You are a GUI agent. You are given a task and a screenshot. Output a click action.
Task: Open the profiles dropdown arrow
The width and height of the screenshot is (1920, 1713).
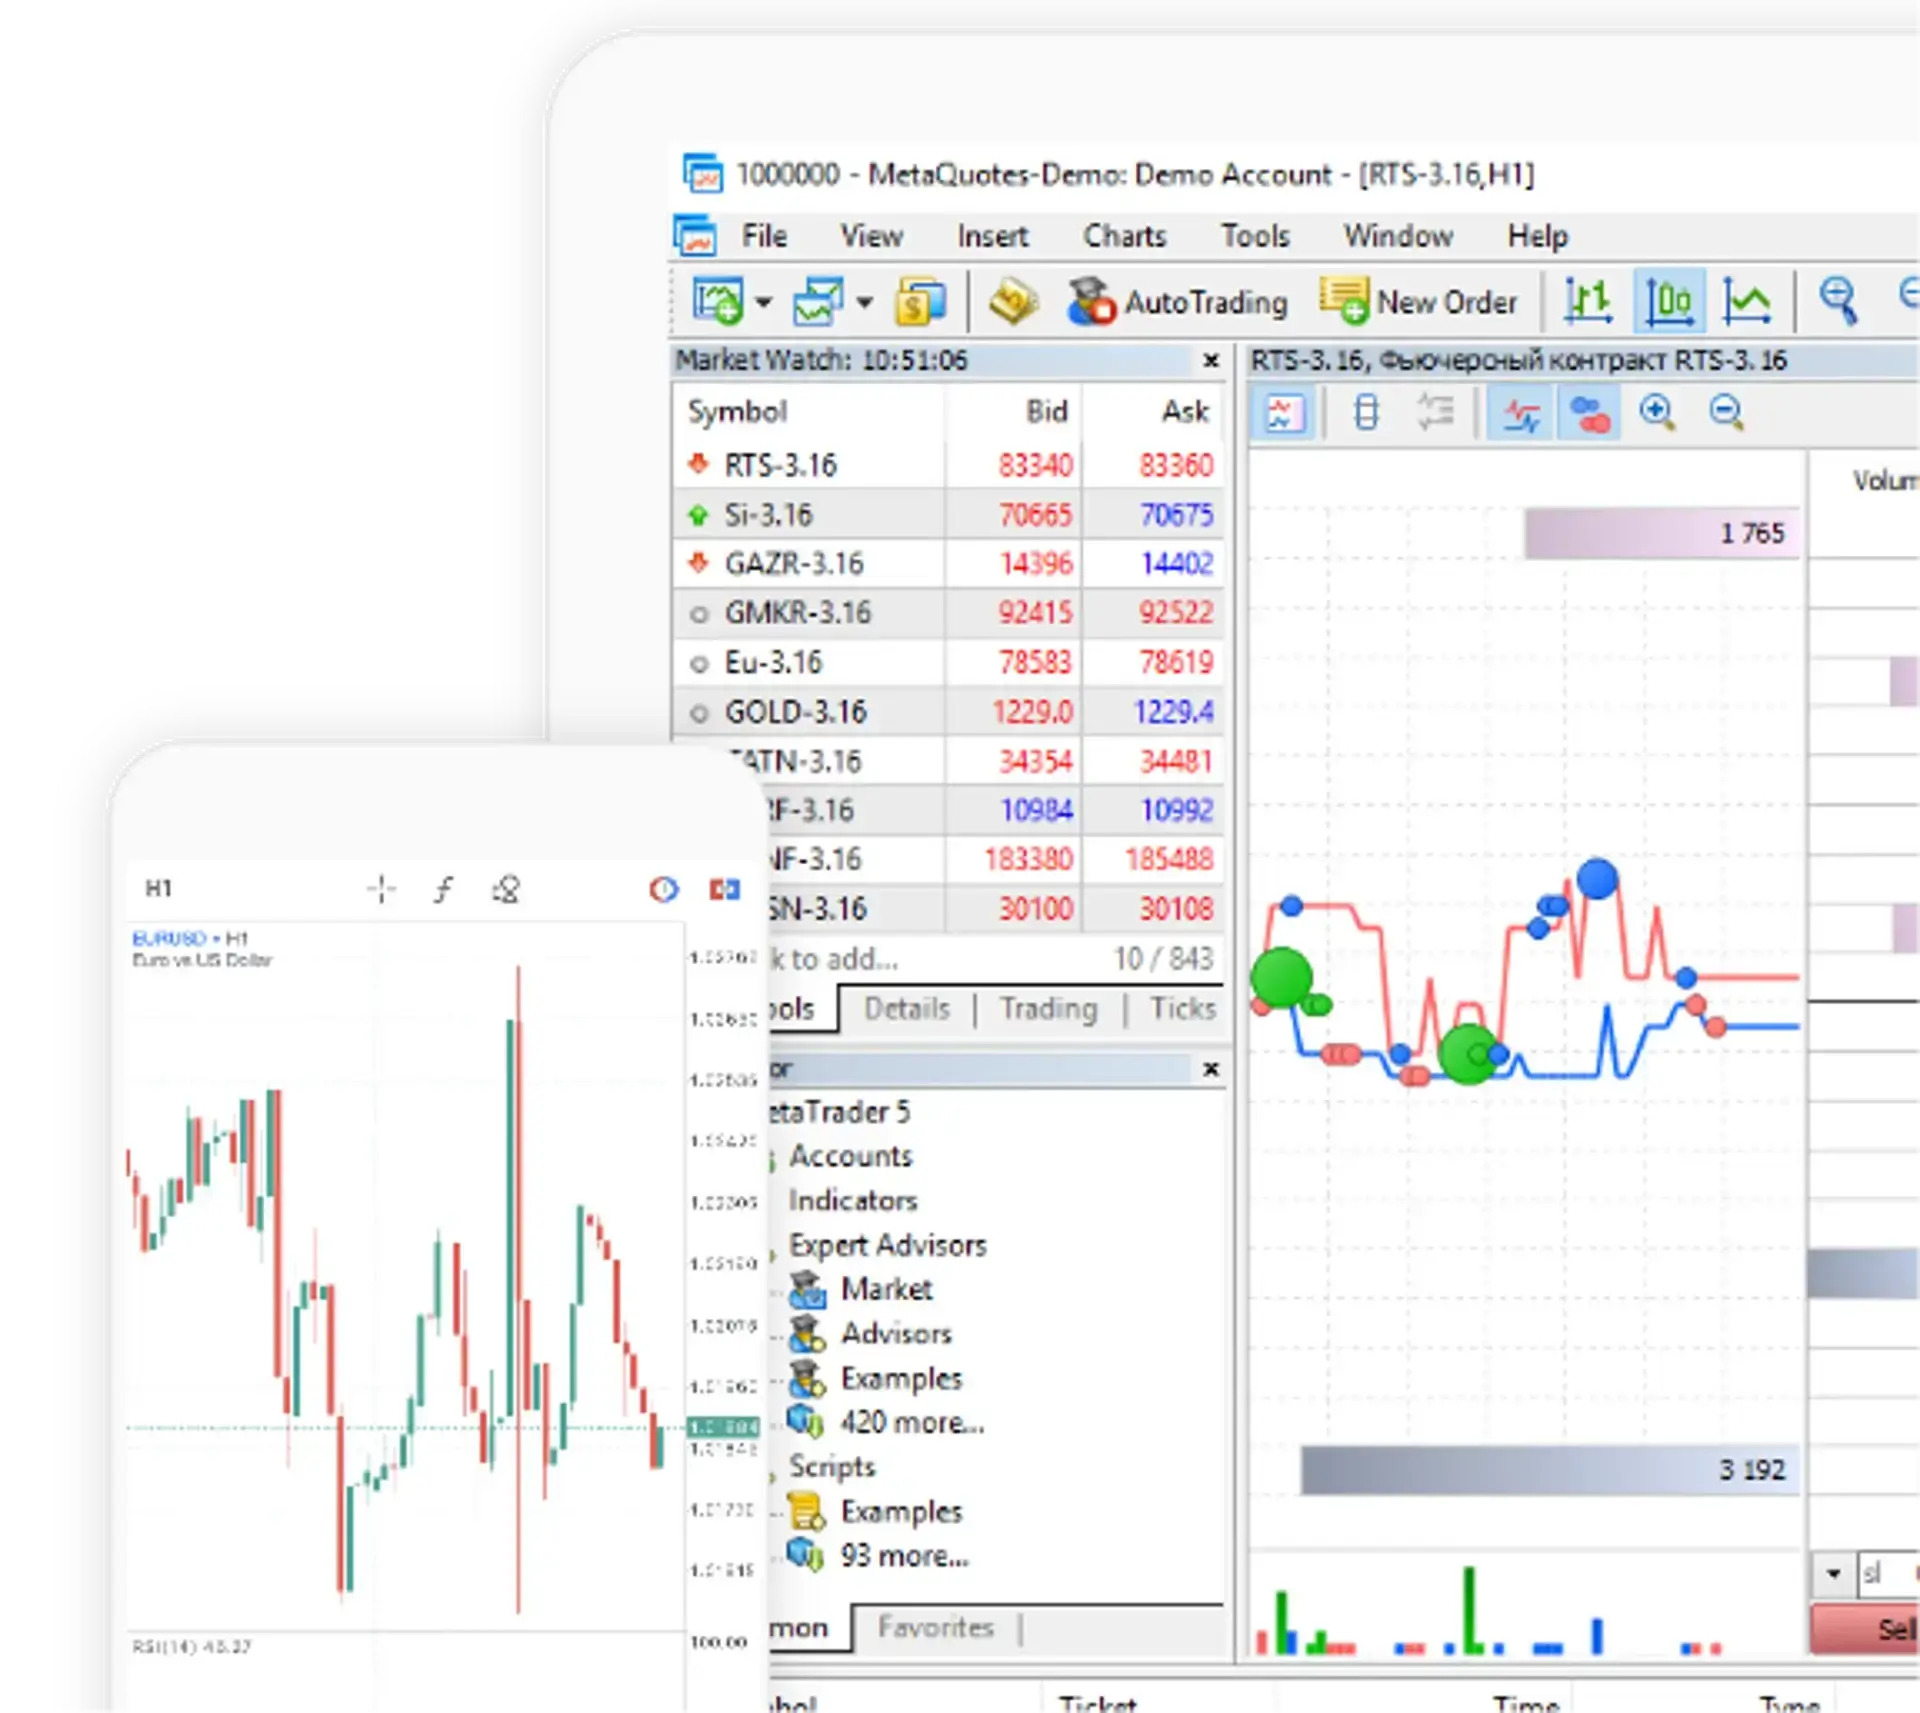pyautogui.click(x=865, y=301)
